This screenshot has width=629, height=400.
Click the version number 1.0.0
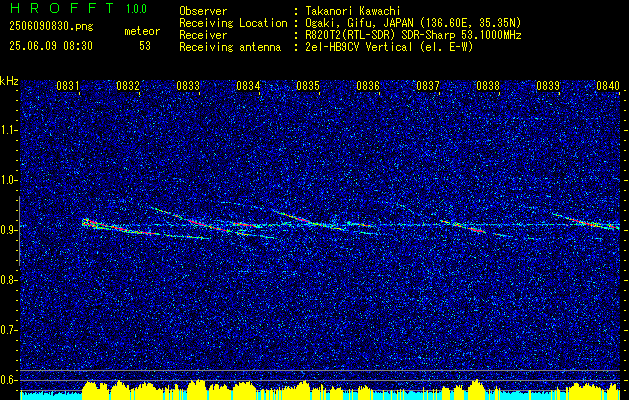(136, 9)
